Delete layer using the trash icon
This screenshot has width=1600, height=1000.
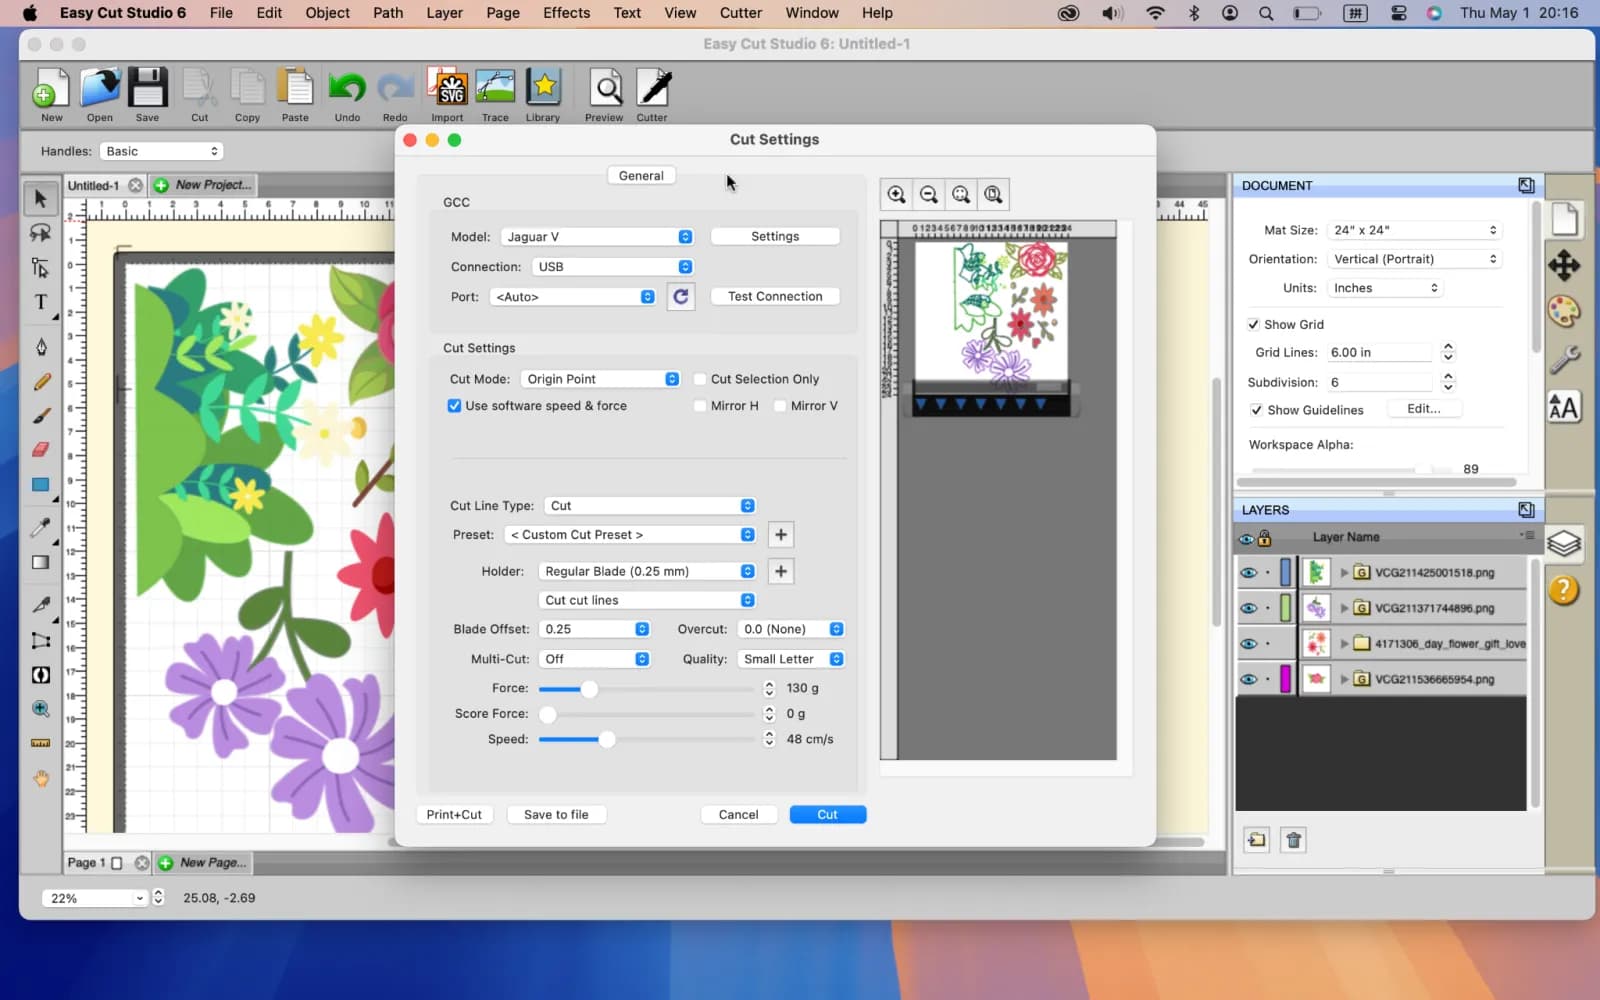(x=1293, y=840)
